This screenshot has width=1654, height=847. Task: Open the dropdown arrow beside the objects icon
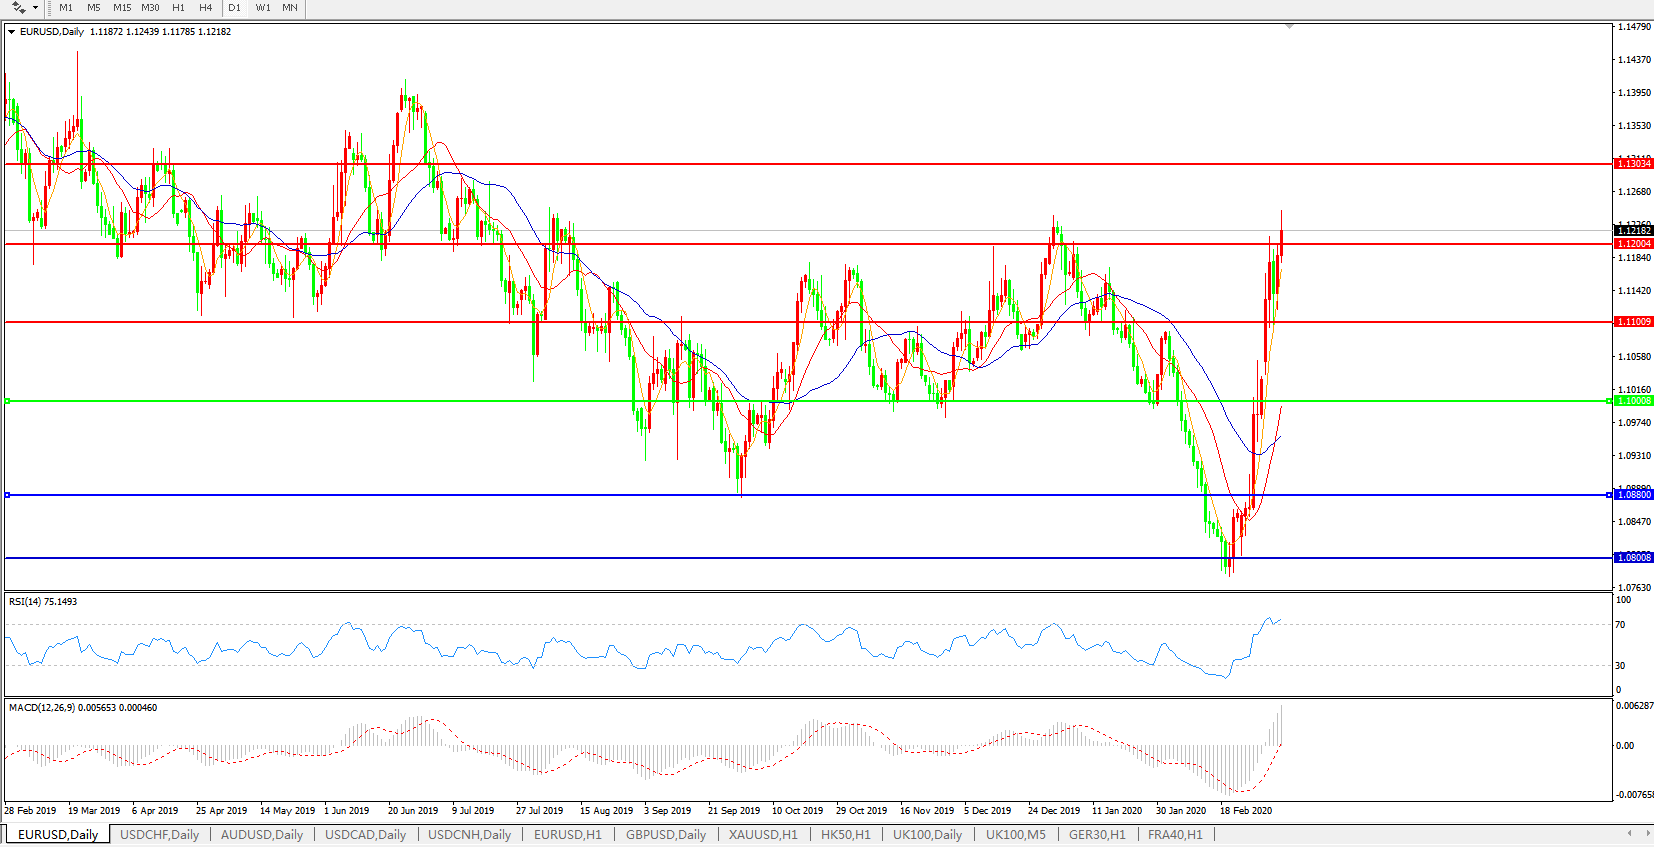click(x=35, y=8)
